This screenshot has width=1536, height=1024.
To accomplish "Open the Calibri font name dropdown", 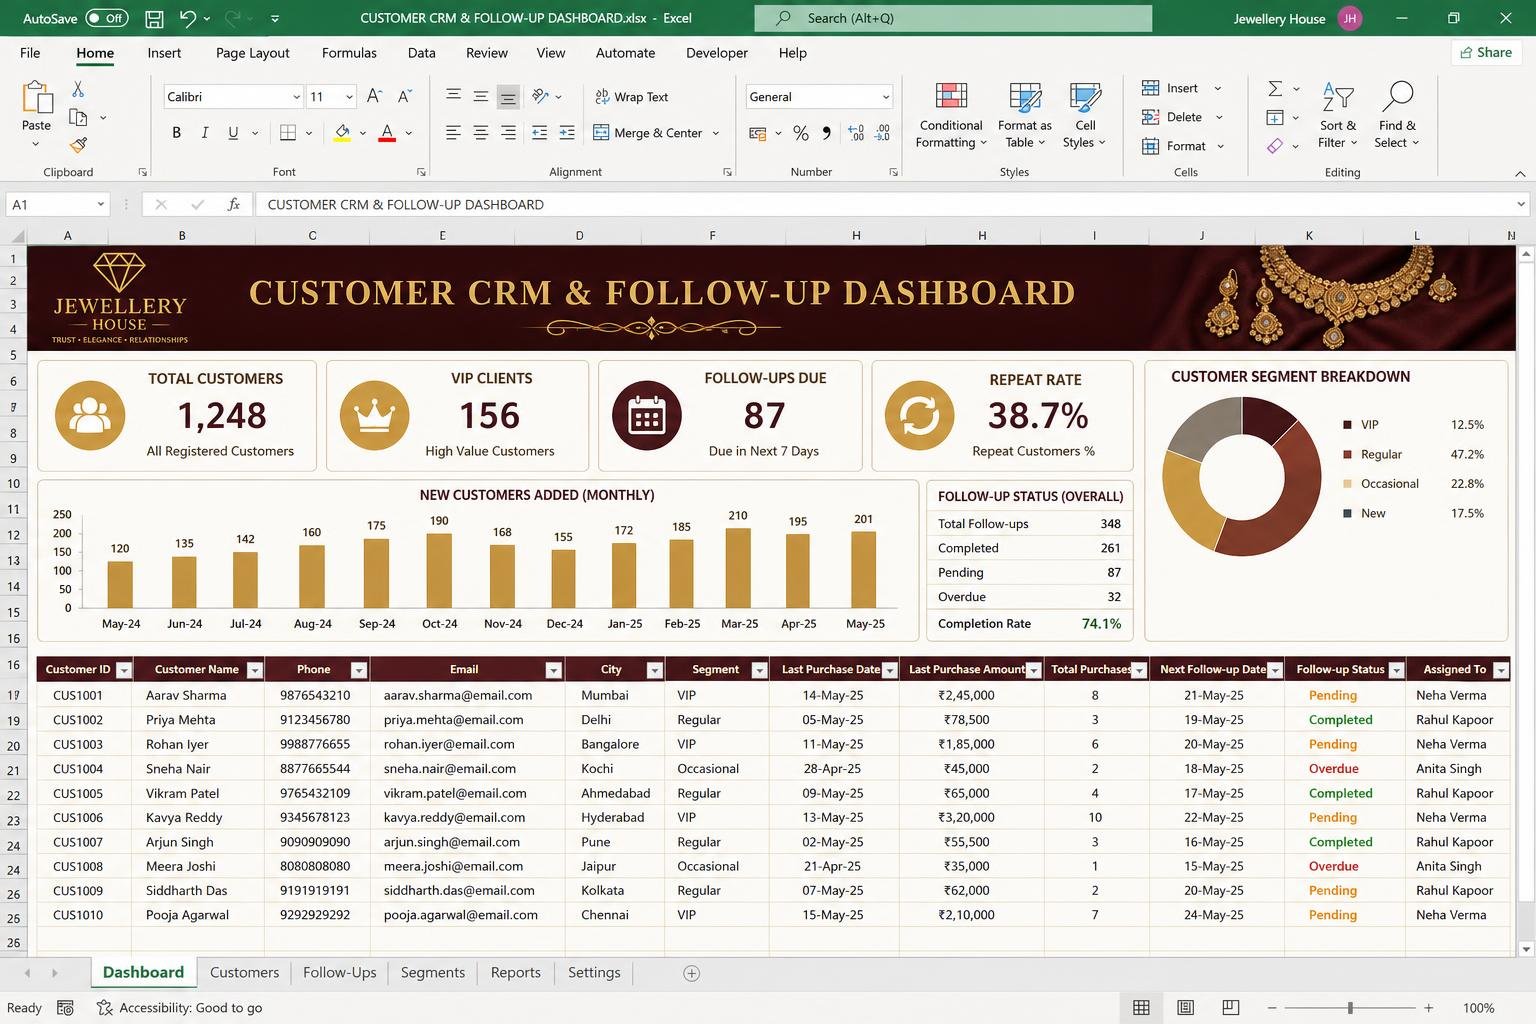I will click(296, 97).
